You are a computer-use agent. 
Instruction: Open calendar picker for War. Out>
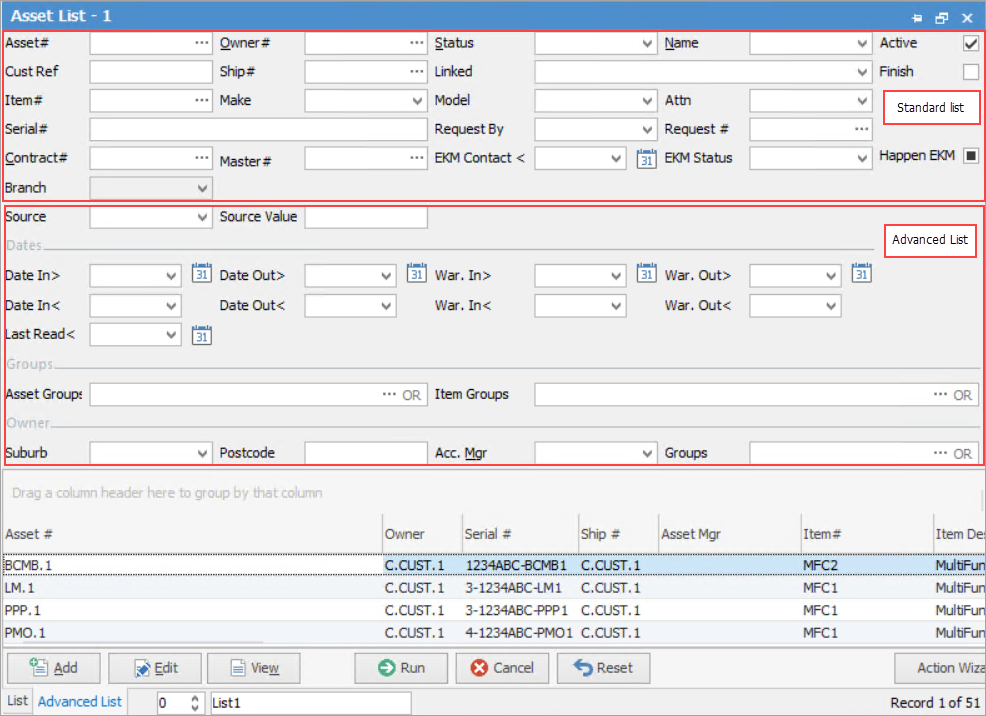pyautogui.click(x=862, y=275)
